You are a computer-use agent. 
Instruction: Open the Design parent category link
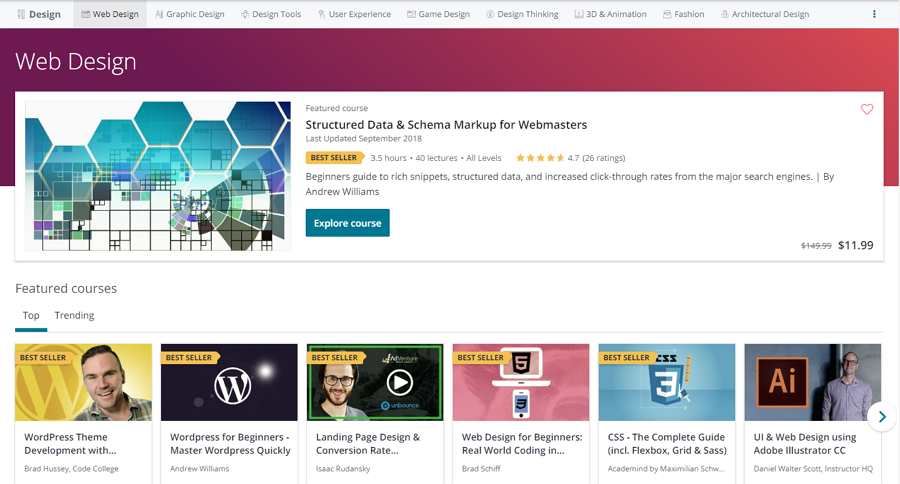coord(38,14)
